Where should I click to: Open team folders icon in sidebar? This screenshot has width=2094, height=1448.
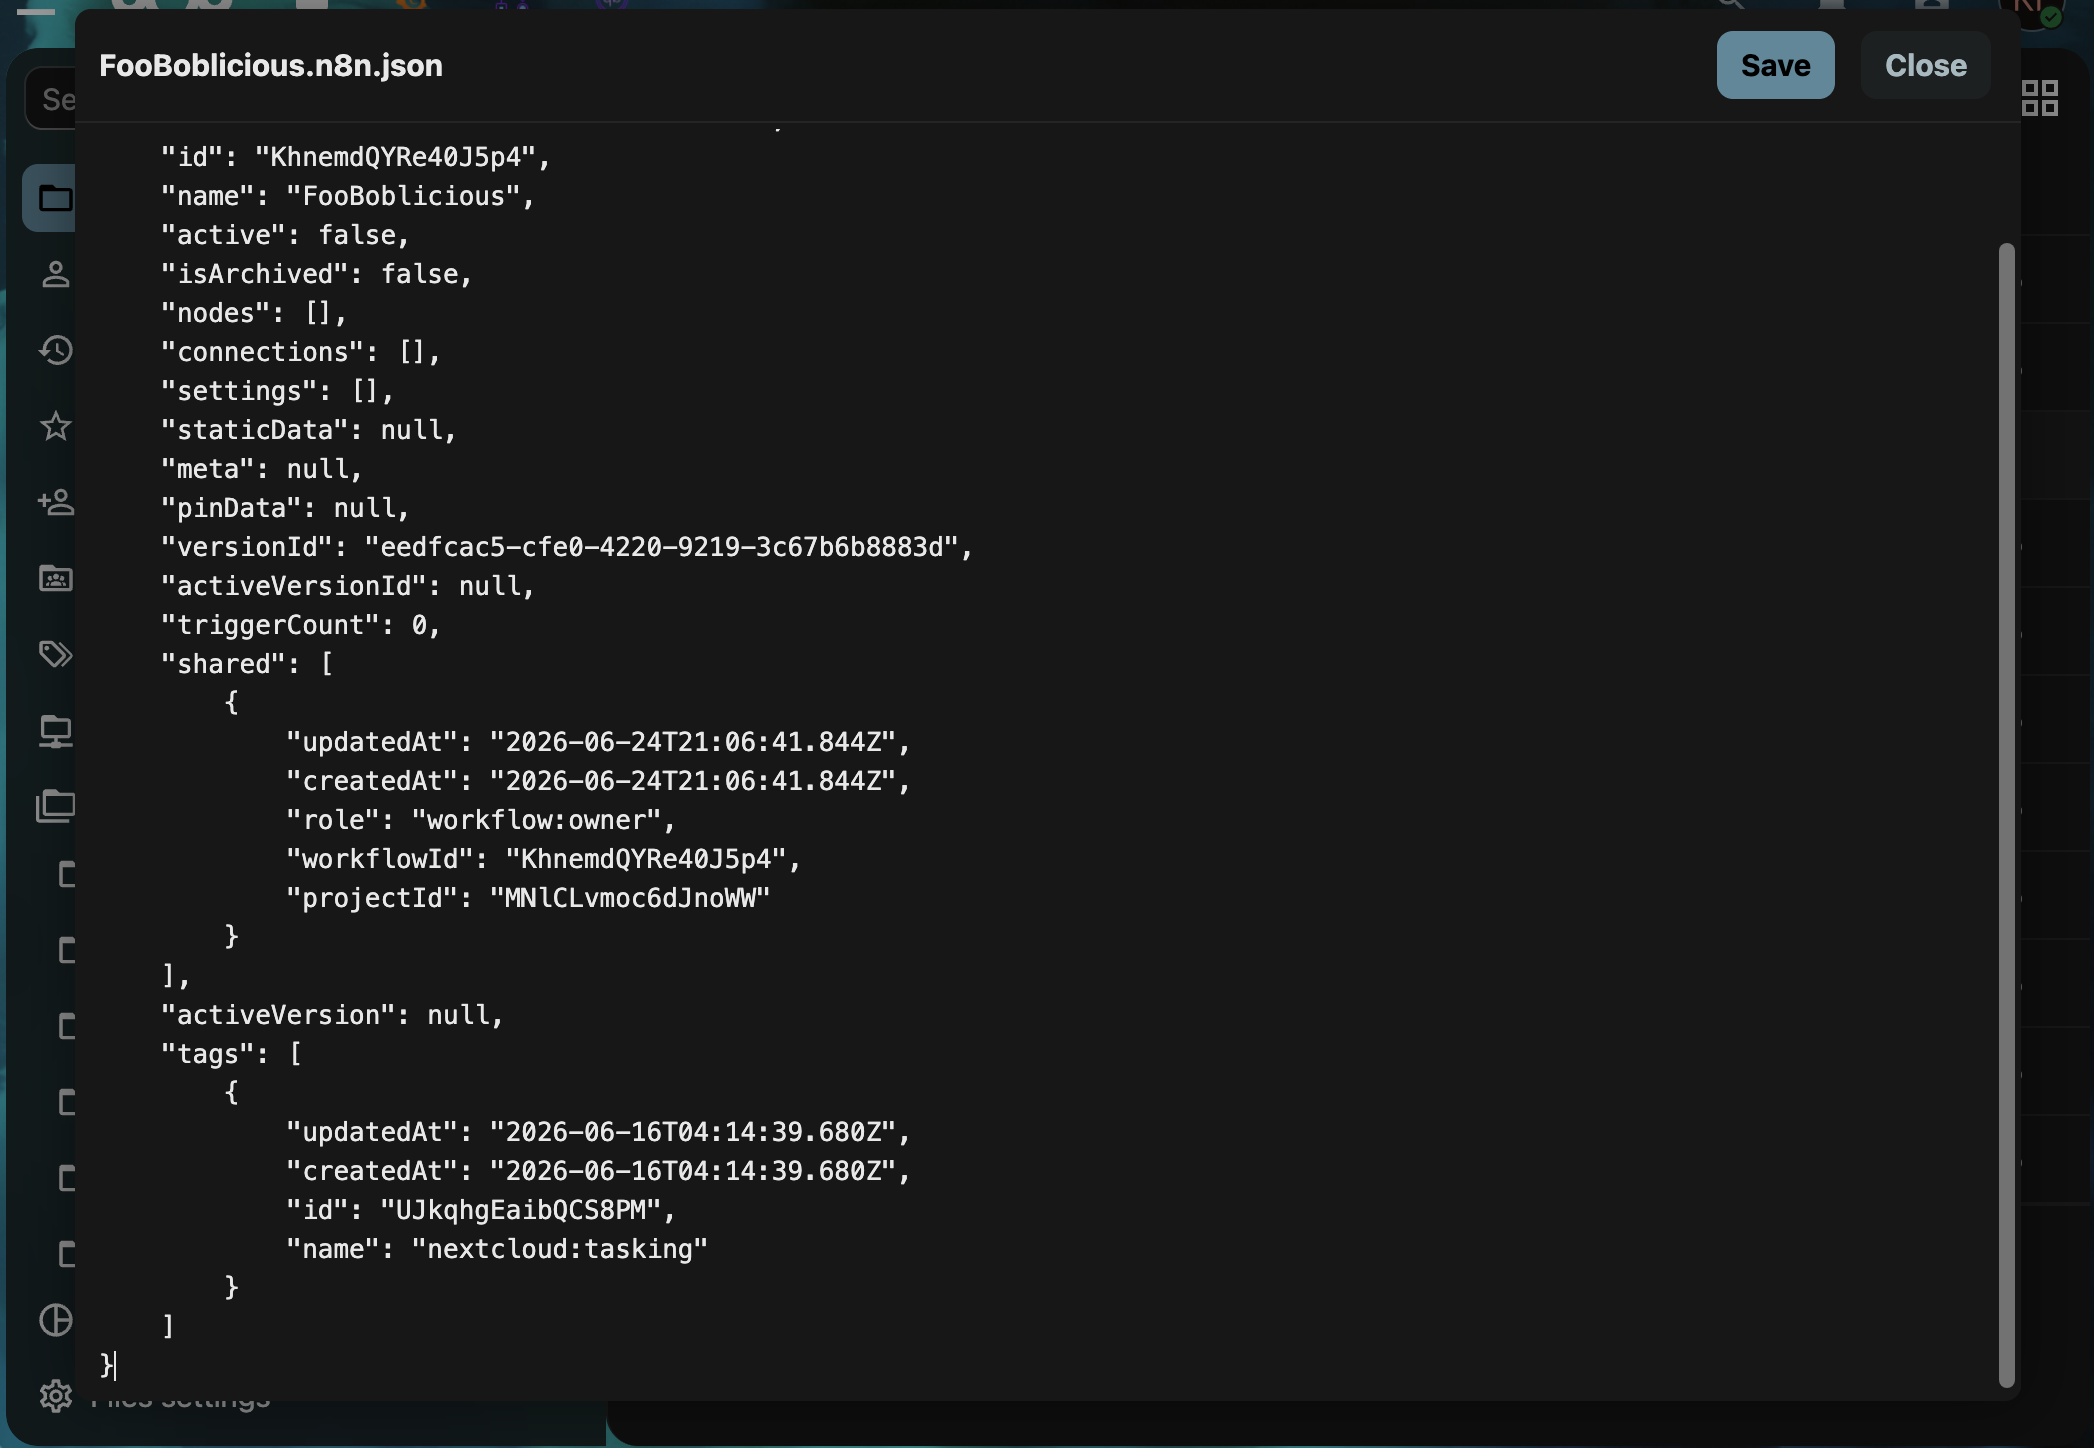point(55,578)
